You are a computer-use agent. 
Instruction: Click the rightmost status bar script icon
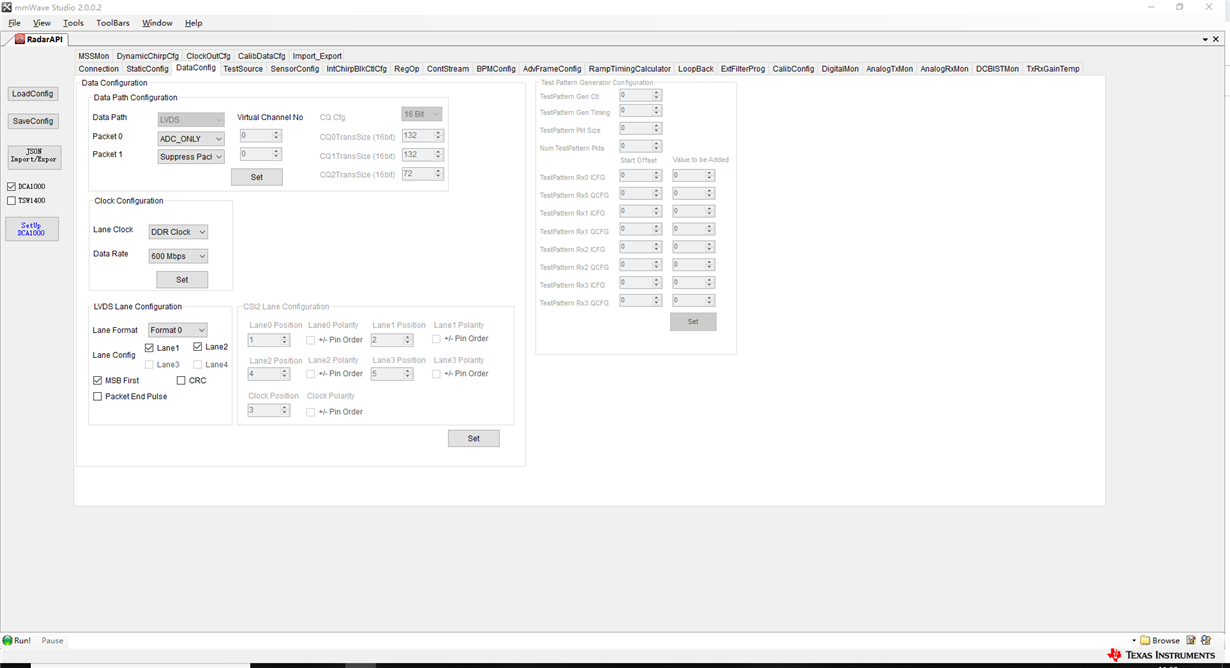tap(1206, 640)
